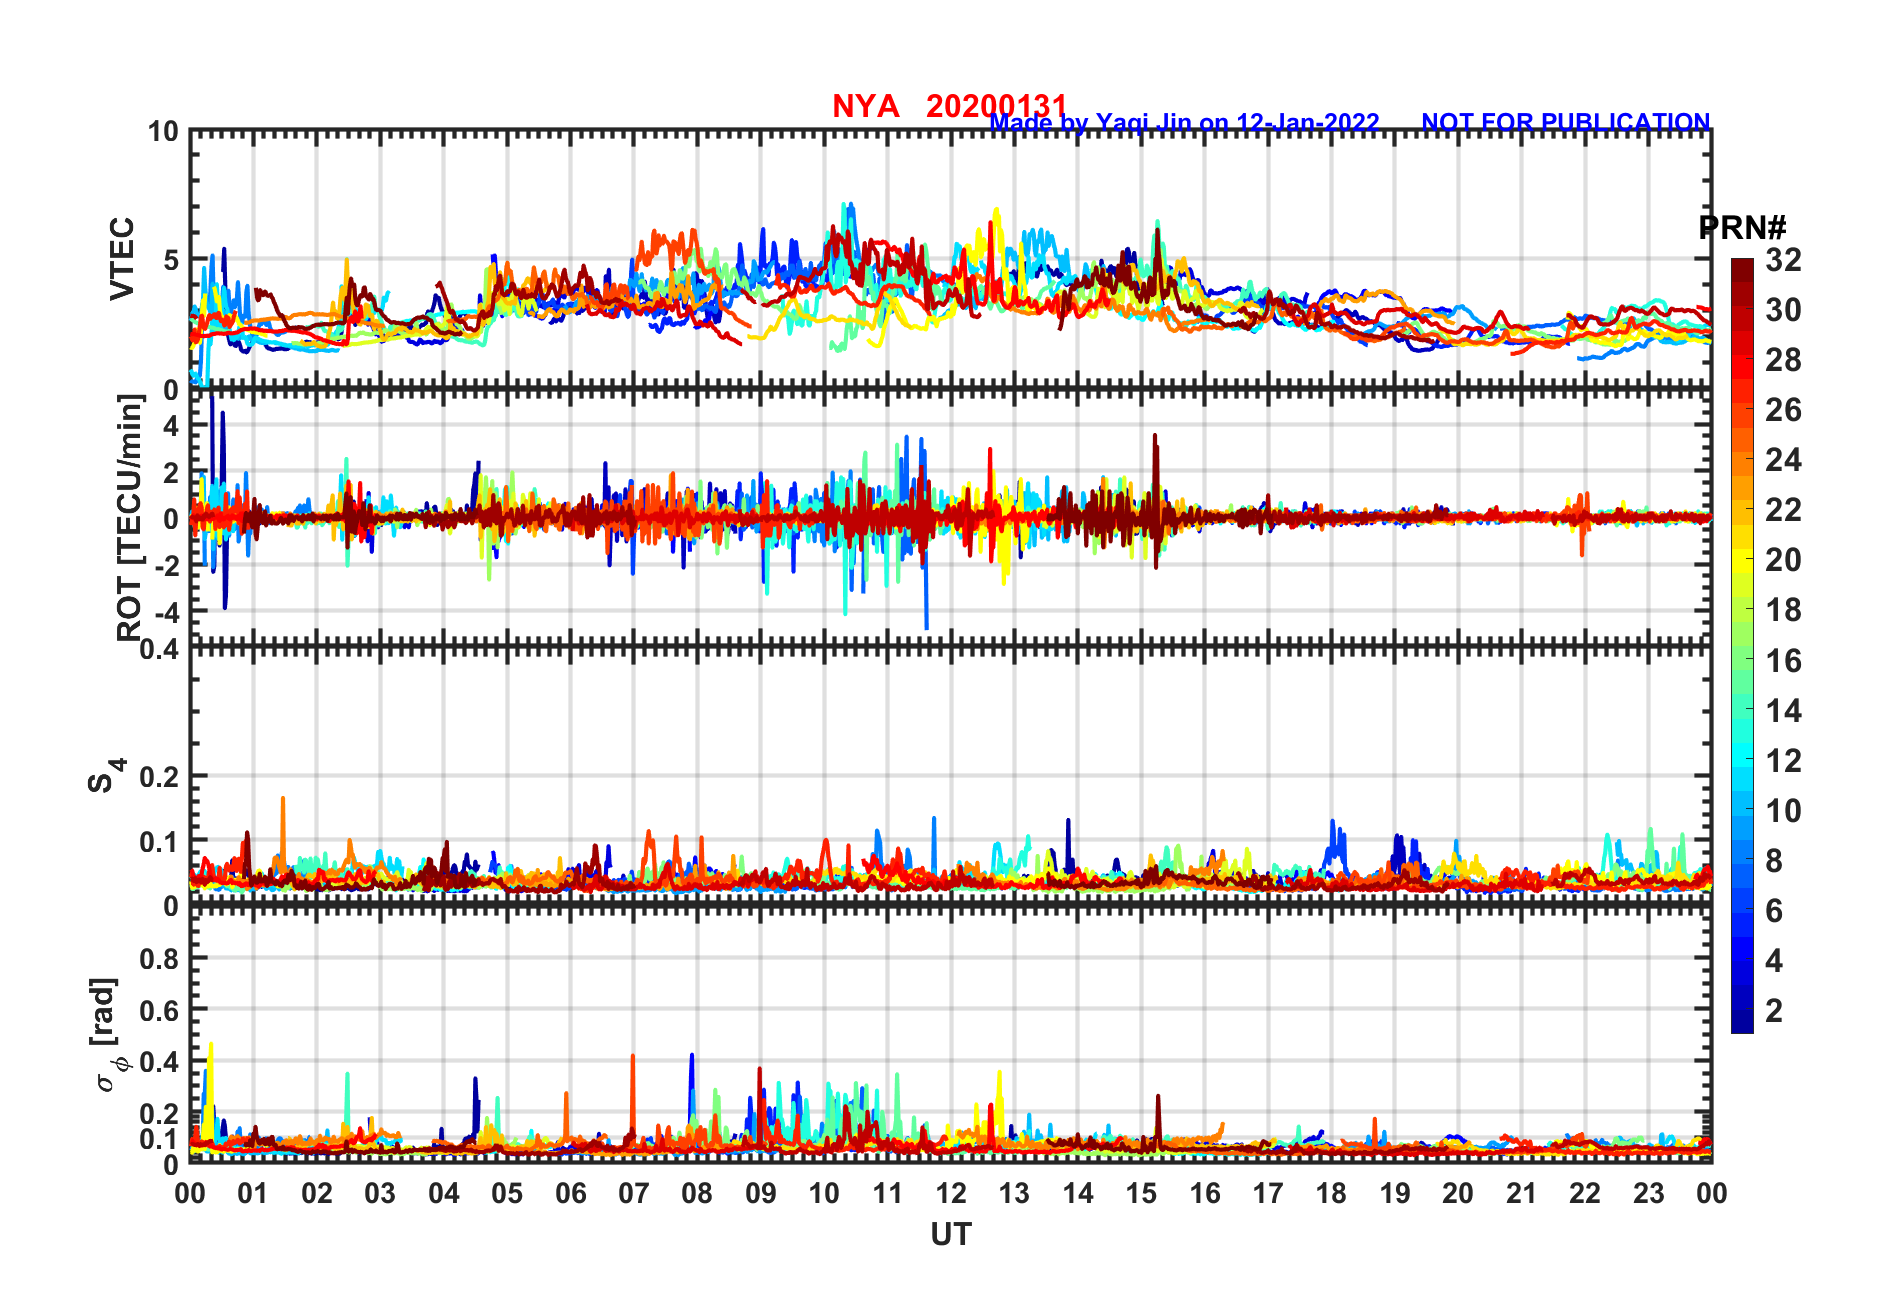The width and height of the screenshot is (1902, 1292).
Task: Click inside the σφ plot panel
Action: point(951,1036)
